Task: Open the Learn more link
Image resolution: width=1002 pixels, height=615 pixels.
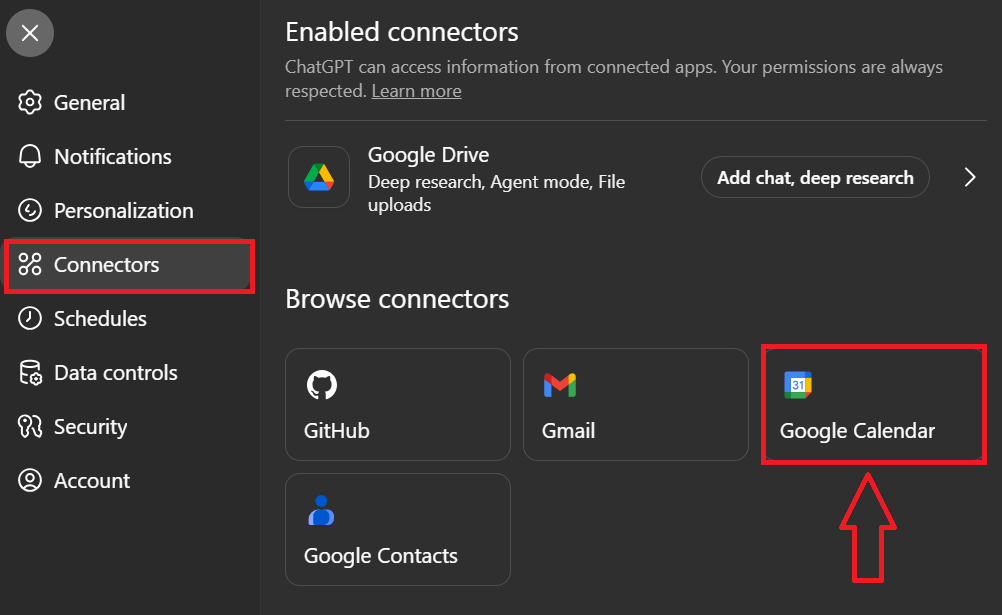Action: click(x=416, y=90)
